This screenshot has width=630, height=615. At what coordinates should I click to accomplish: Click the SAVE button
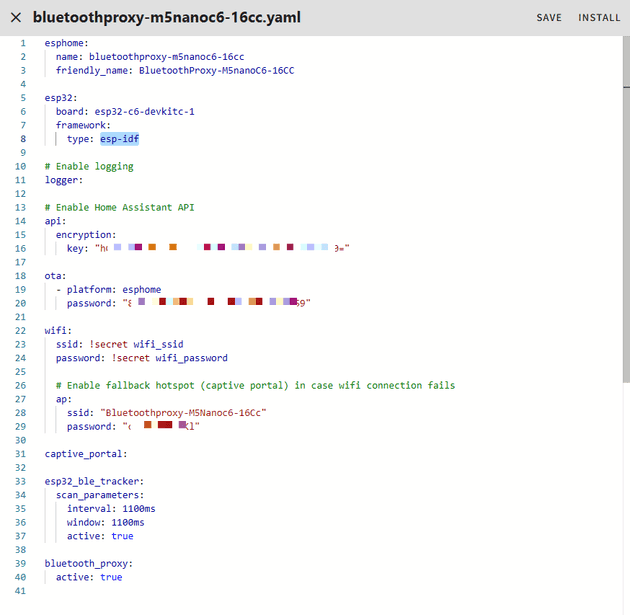coord(549,18)
